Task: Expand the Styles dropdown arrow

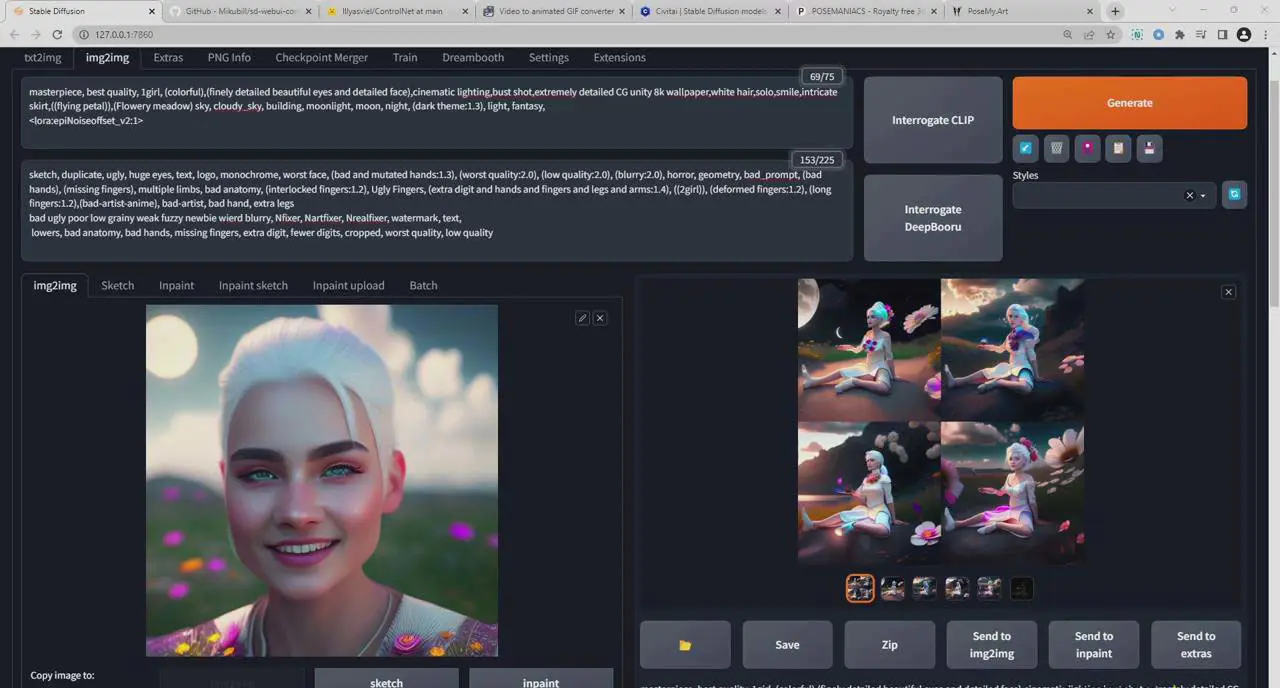Action: (1203, 196)
